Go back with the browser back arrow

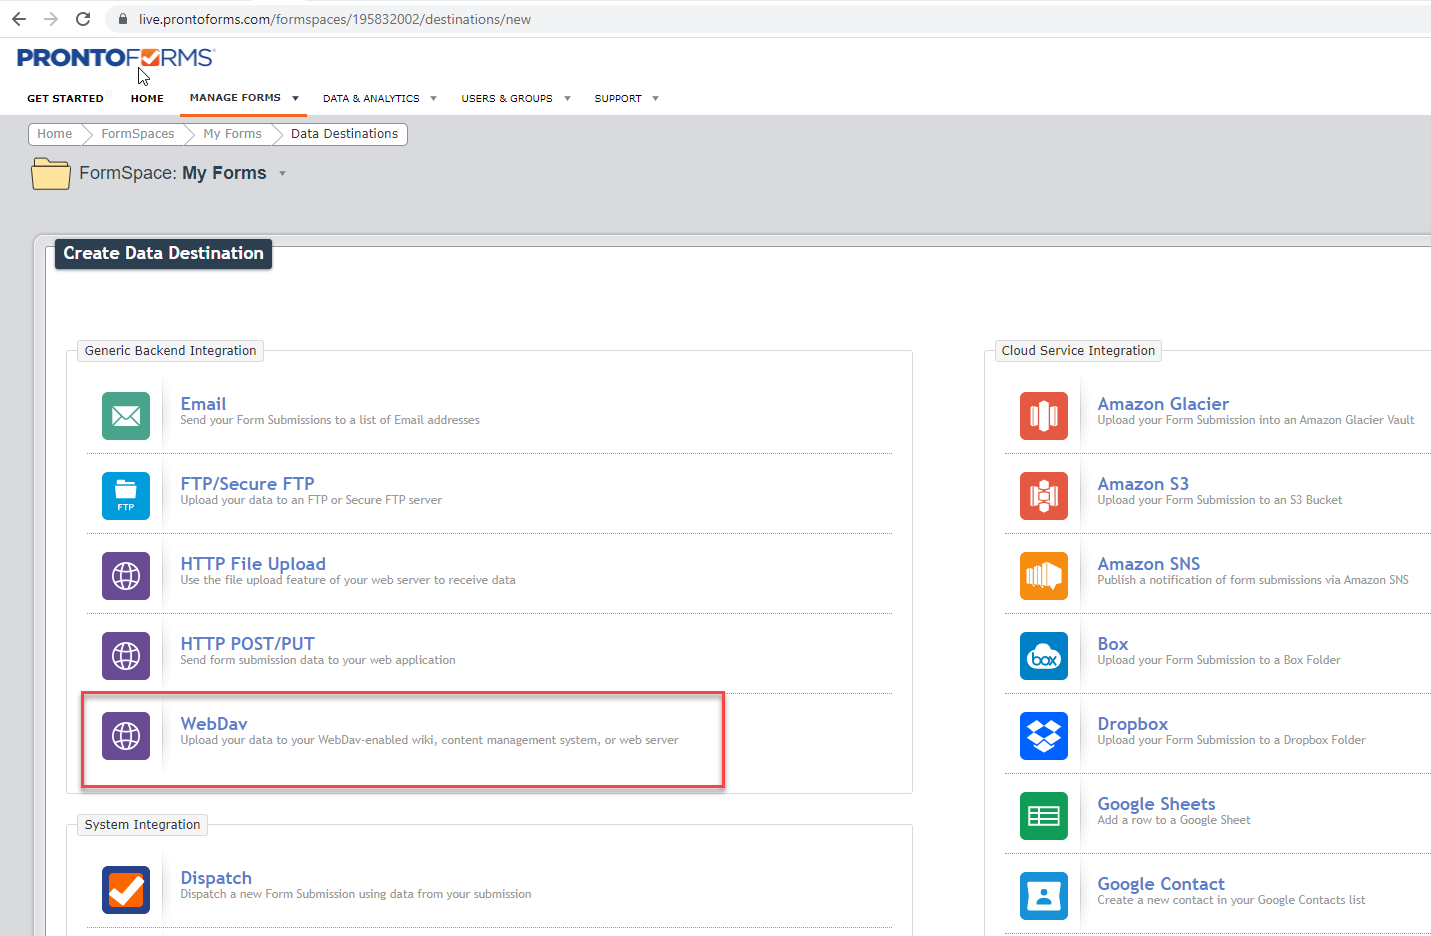pyautogui.click(x=19, y=19)
